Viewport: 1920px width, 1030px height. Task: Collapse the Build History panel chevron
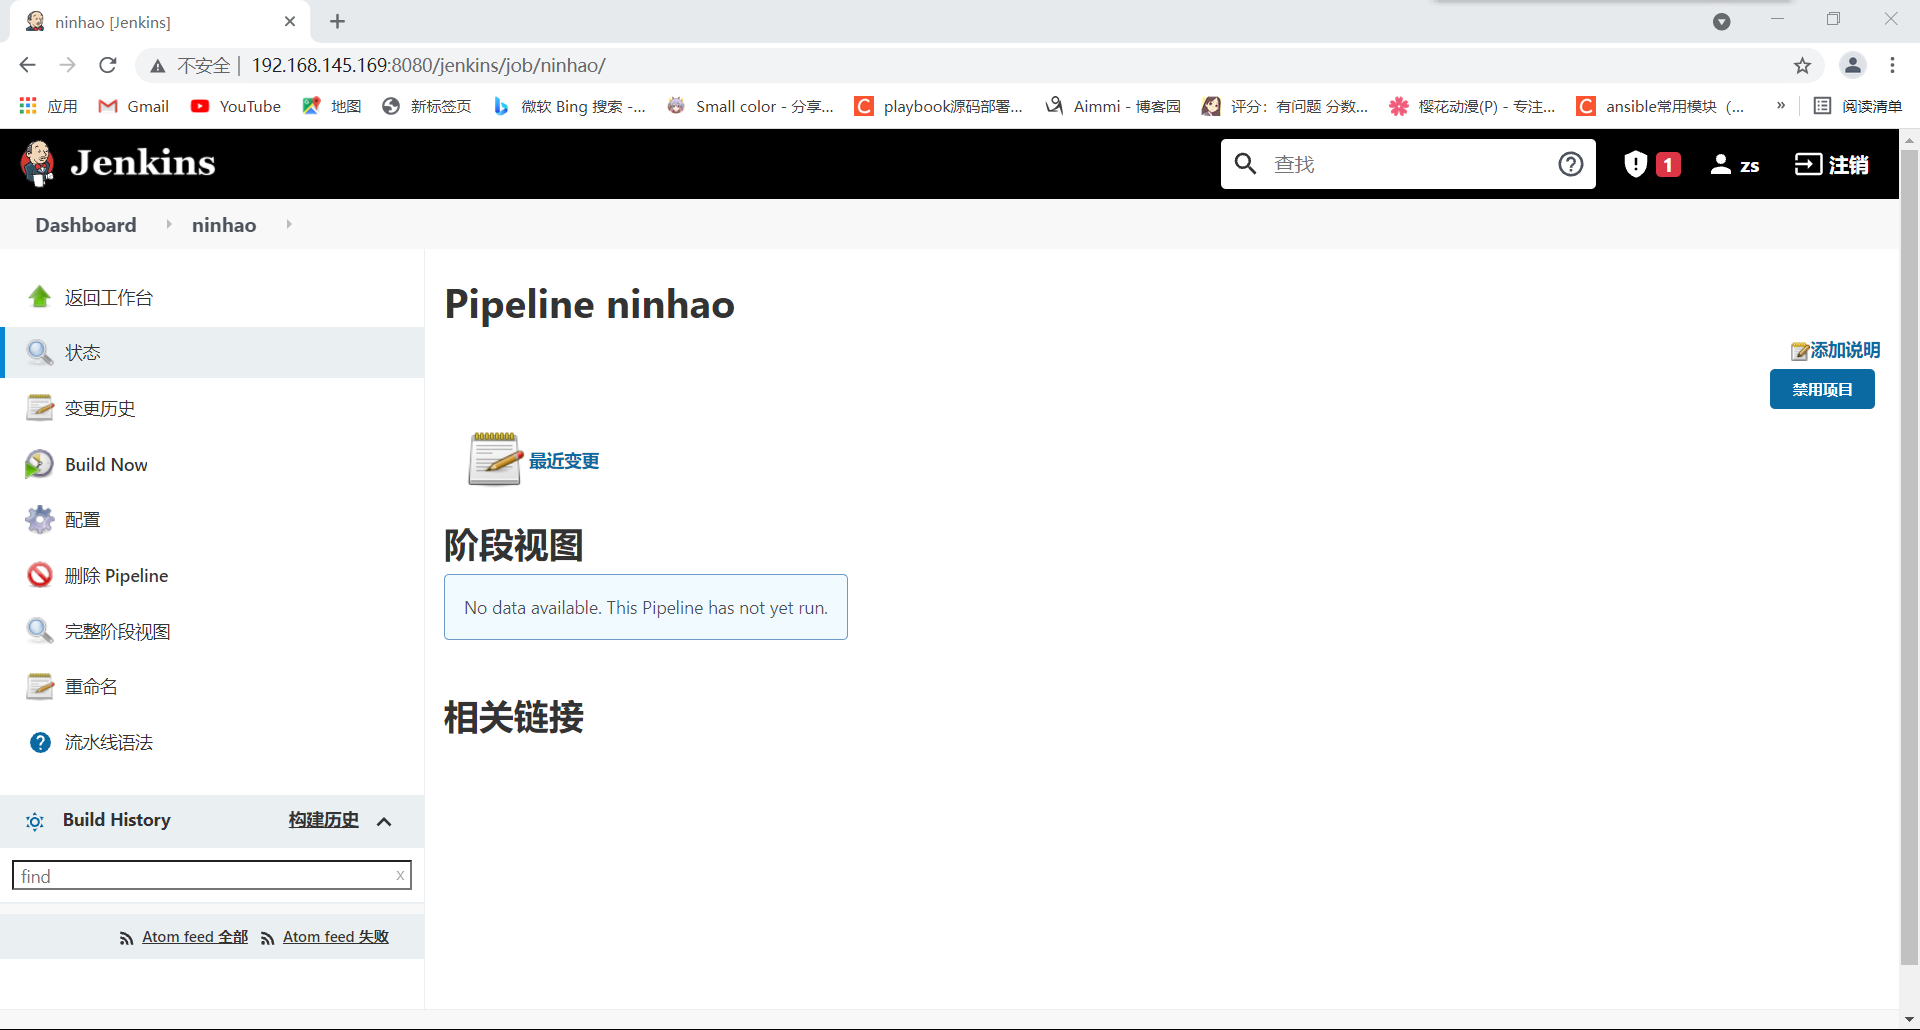tap(384, 821)
